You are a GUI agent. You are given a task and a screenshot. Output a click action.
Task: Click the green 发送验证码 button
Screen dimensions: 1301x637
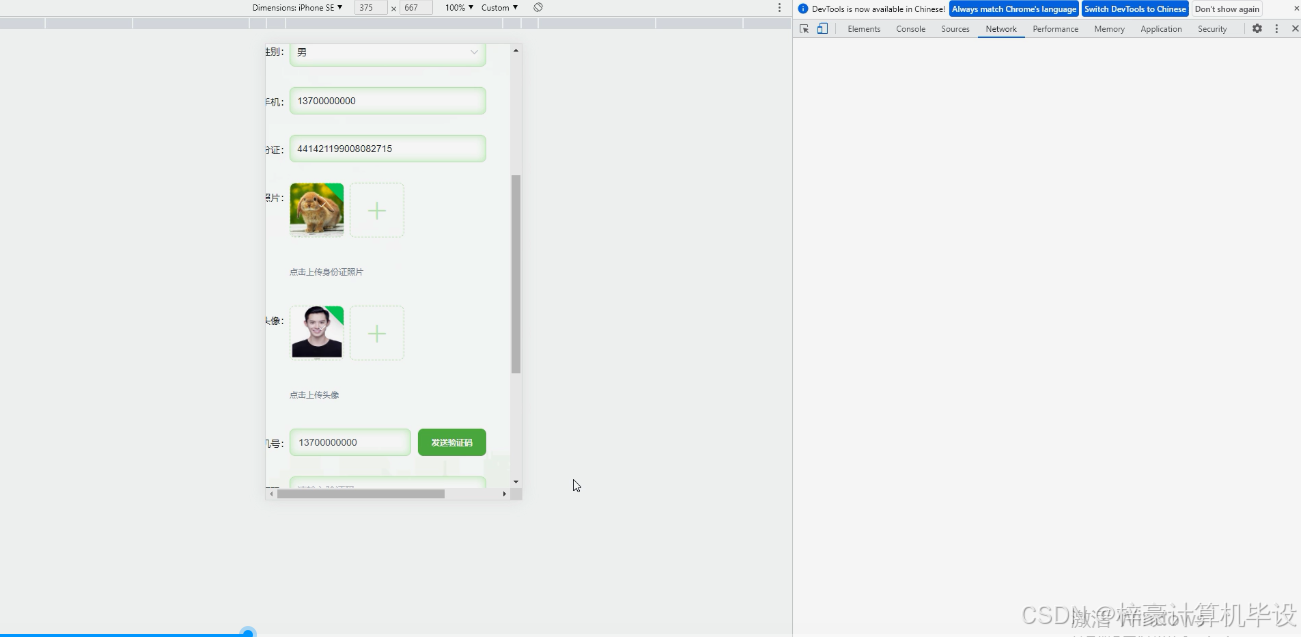coord(452,442)
